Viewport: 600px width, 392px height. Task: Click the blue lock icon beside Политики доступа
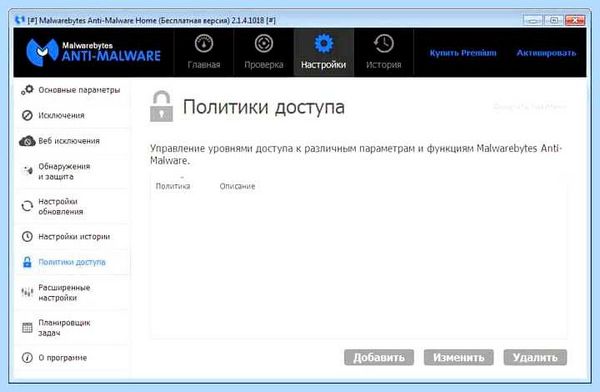click(27, 262)
